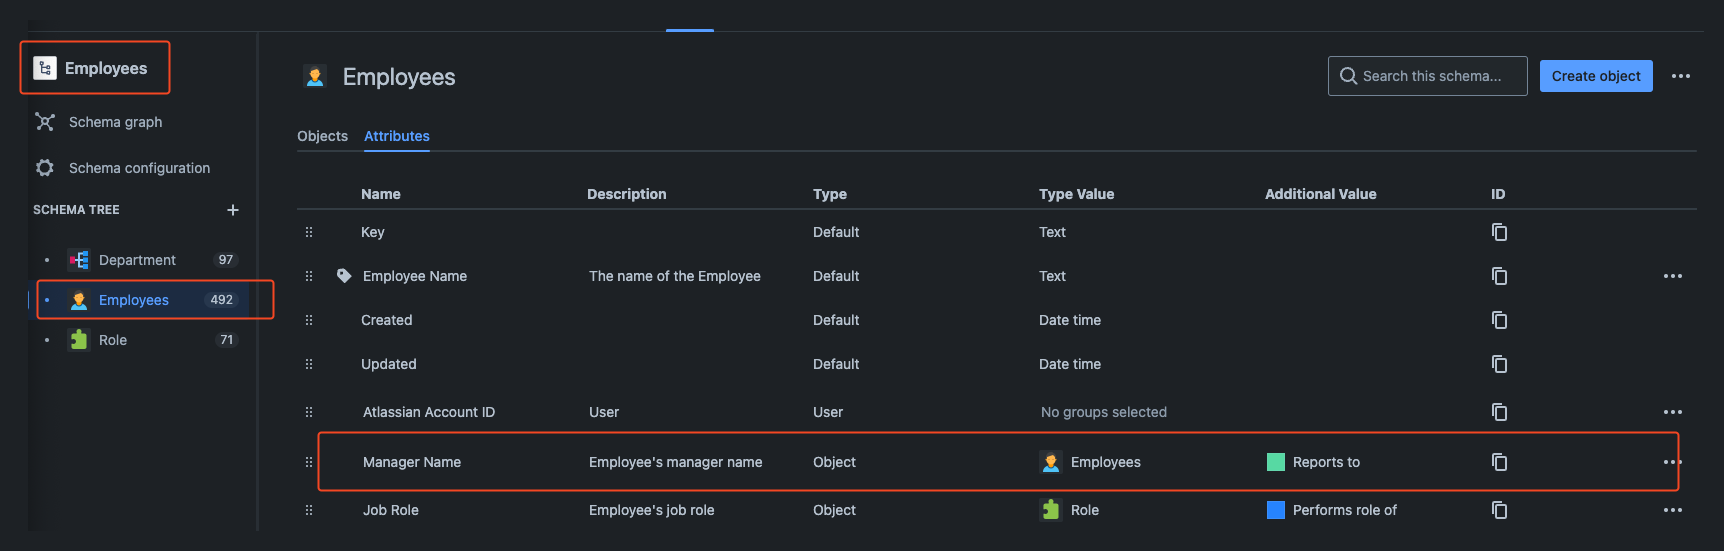Click the drag handle of Atlassian Account ID row
1724x551 pixels.
click(x=309, y=412)
